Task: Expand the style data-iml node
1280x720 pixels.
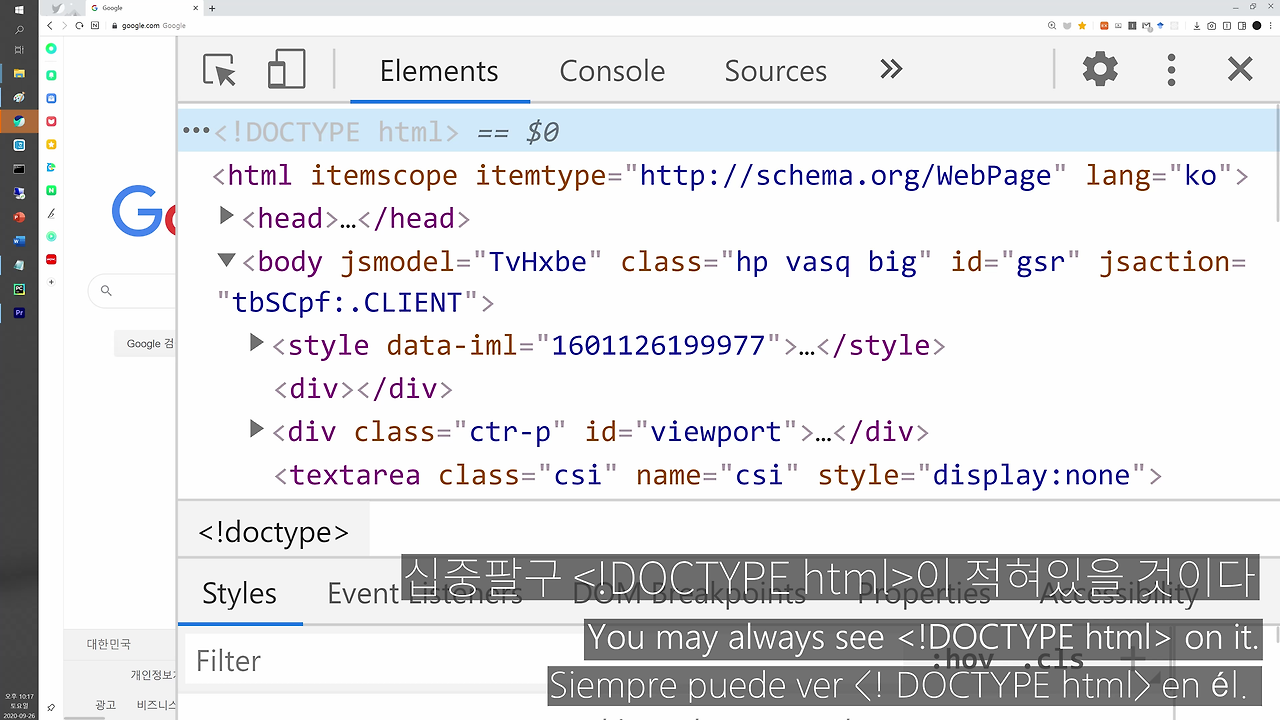Action: 256,343
